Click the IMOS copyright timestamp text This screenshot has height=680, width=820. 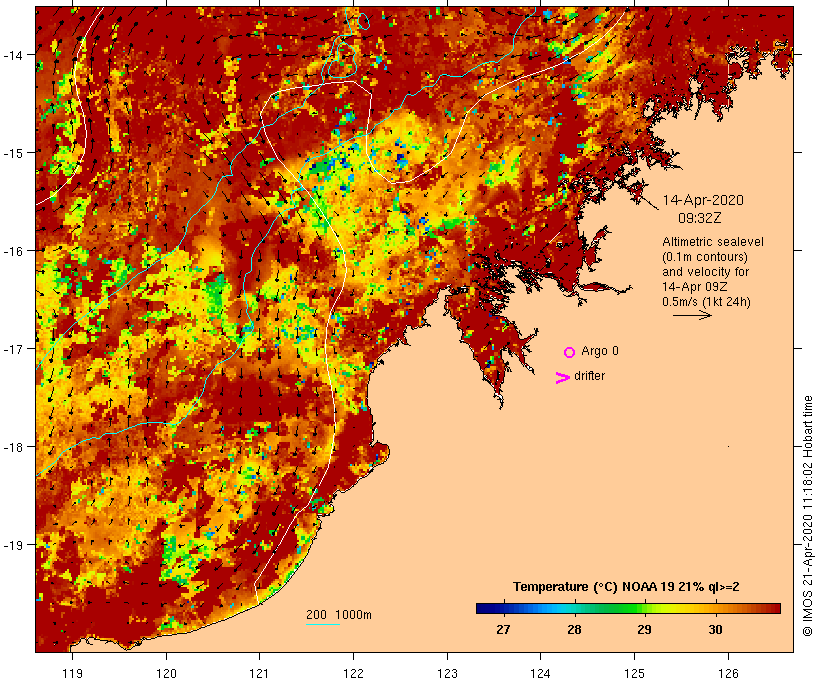pos(807,516)
